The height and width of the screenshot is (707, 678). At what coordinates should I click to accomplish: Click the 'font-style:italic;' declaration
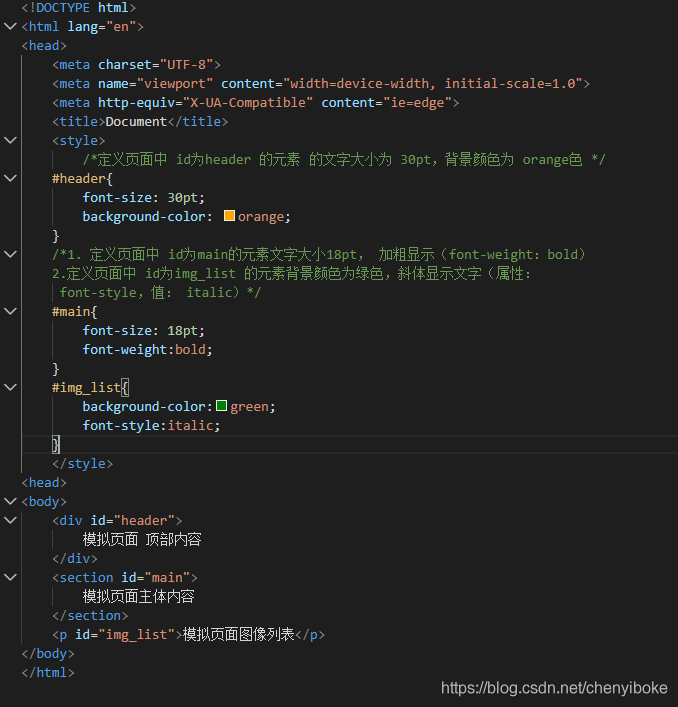[x=151, y=426]
